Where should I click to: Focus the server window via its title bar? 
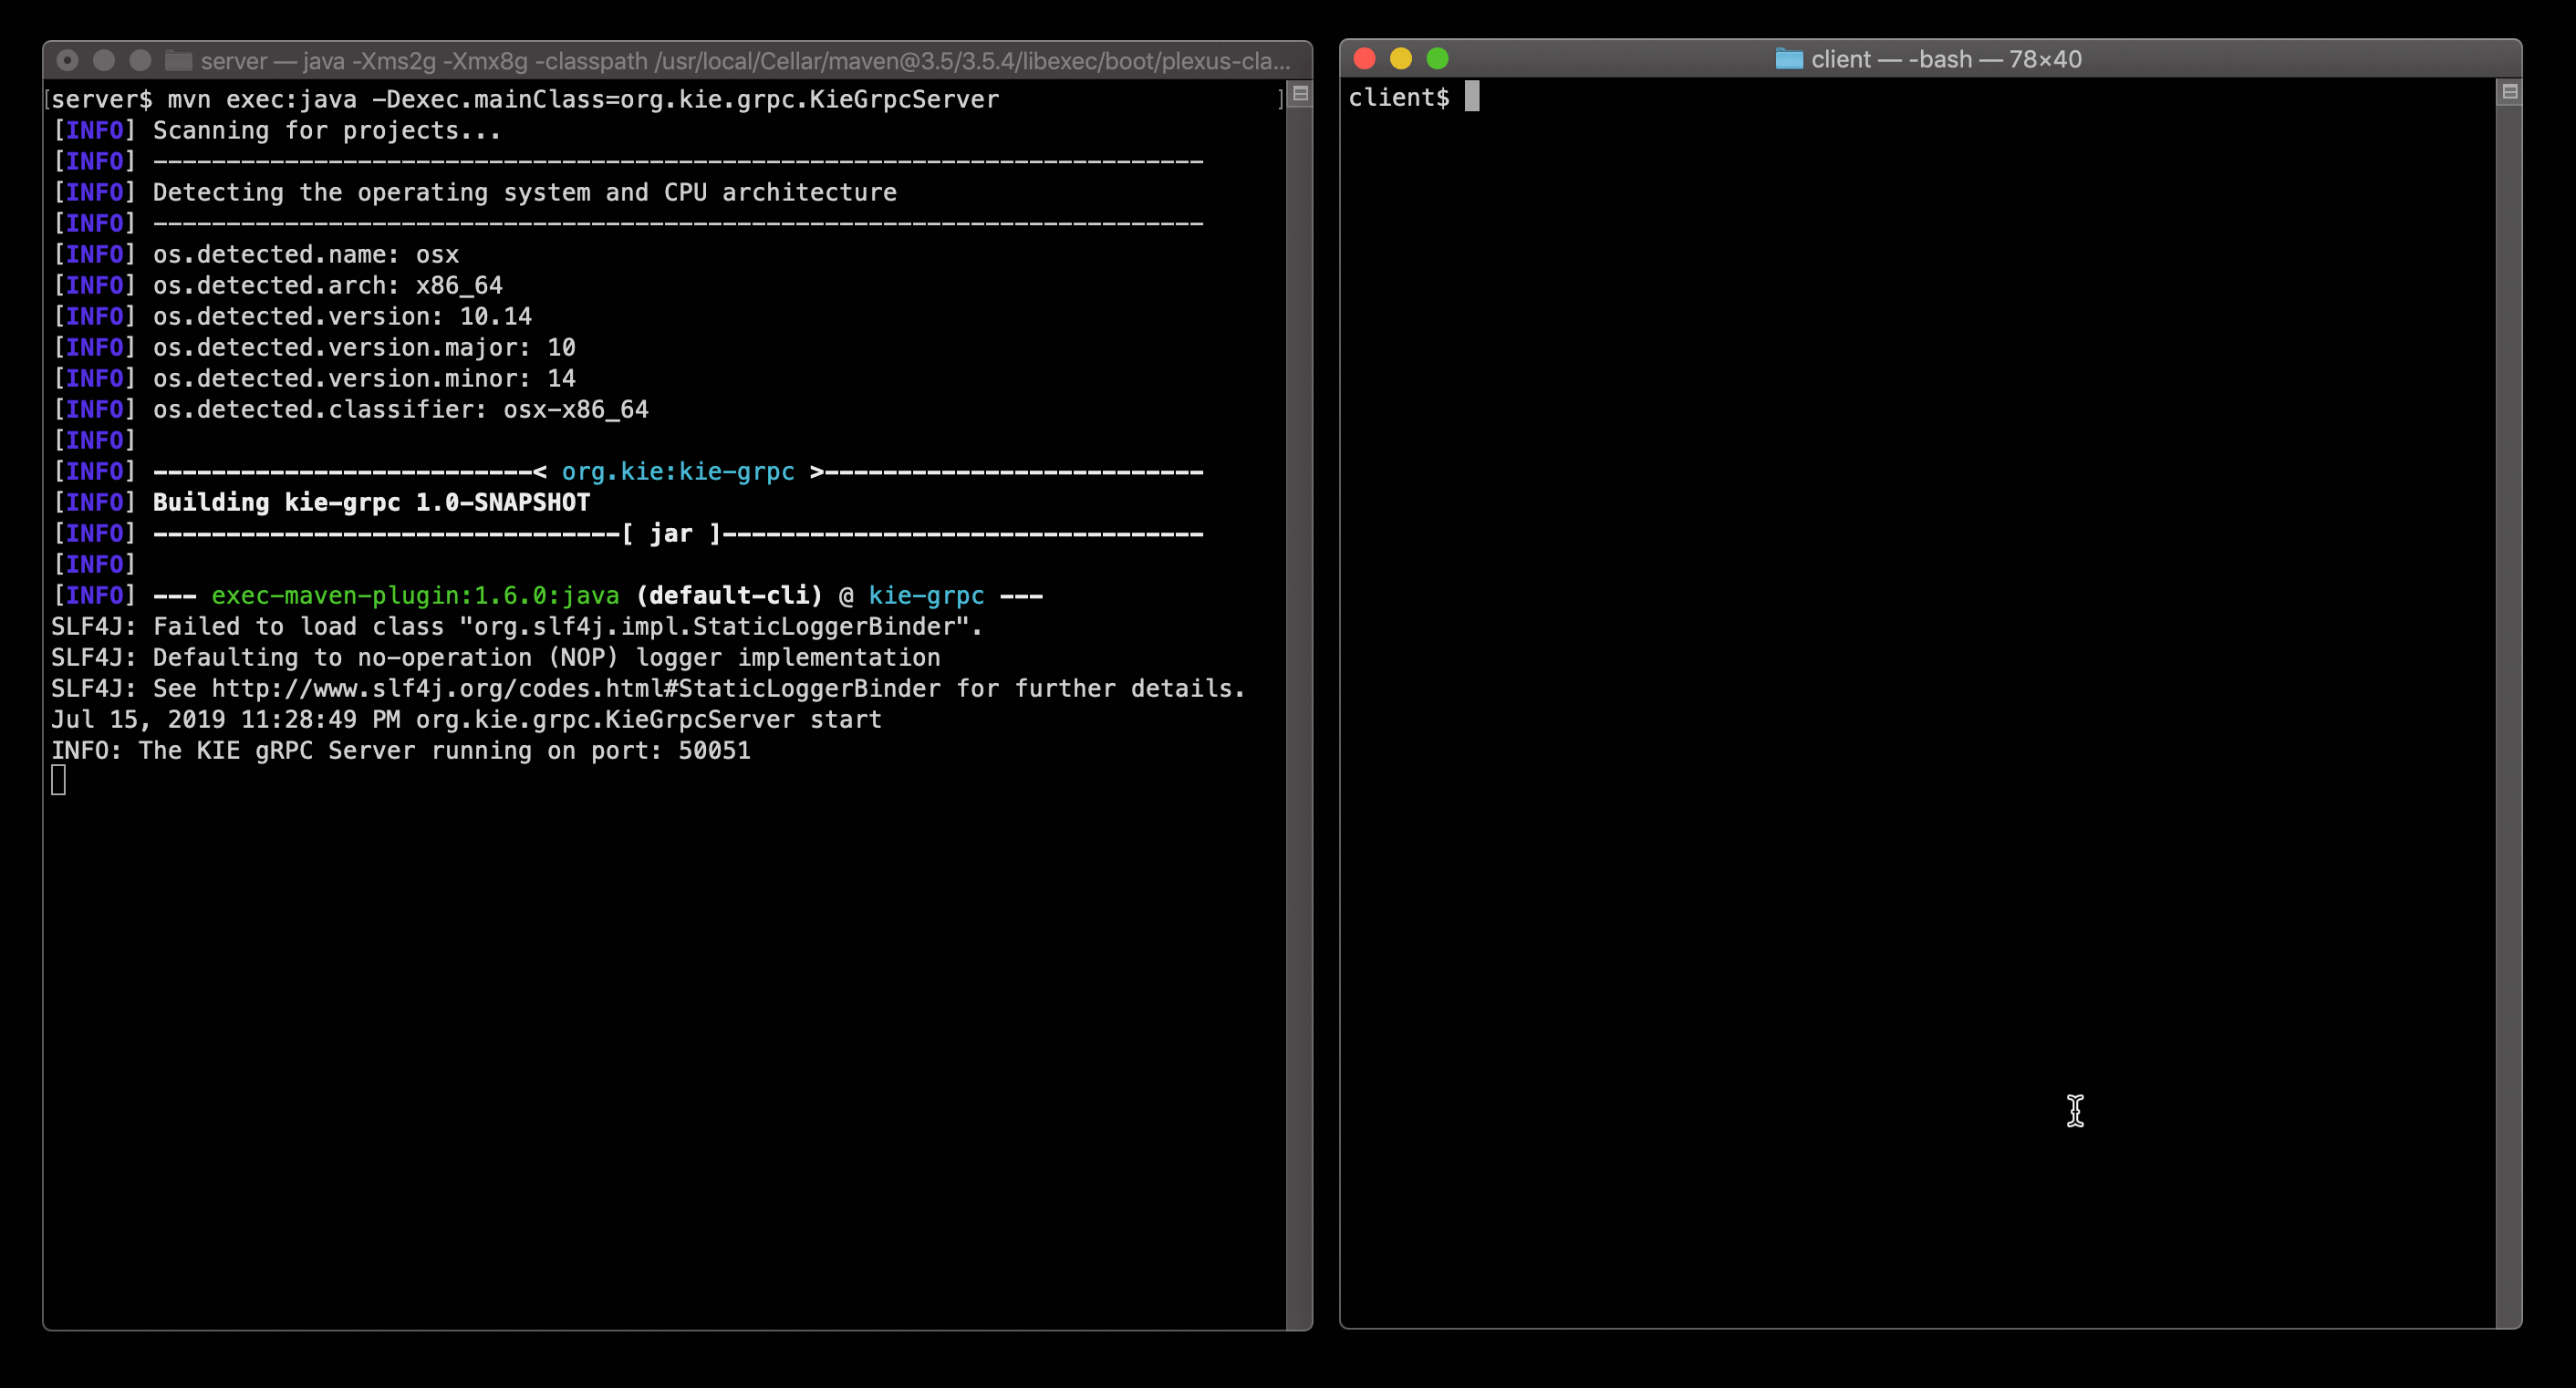tap(745, 61)
